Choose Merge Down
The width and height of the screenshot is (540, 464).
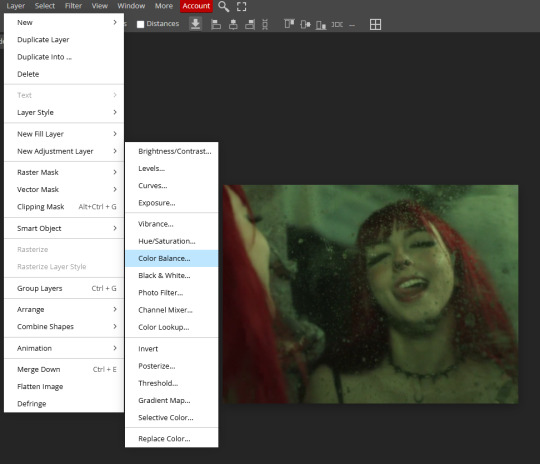64,369
